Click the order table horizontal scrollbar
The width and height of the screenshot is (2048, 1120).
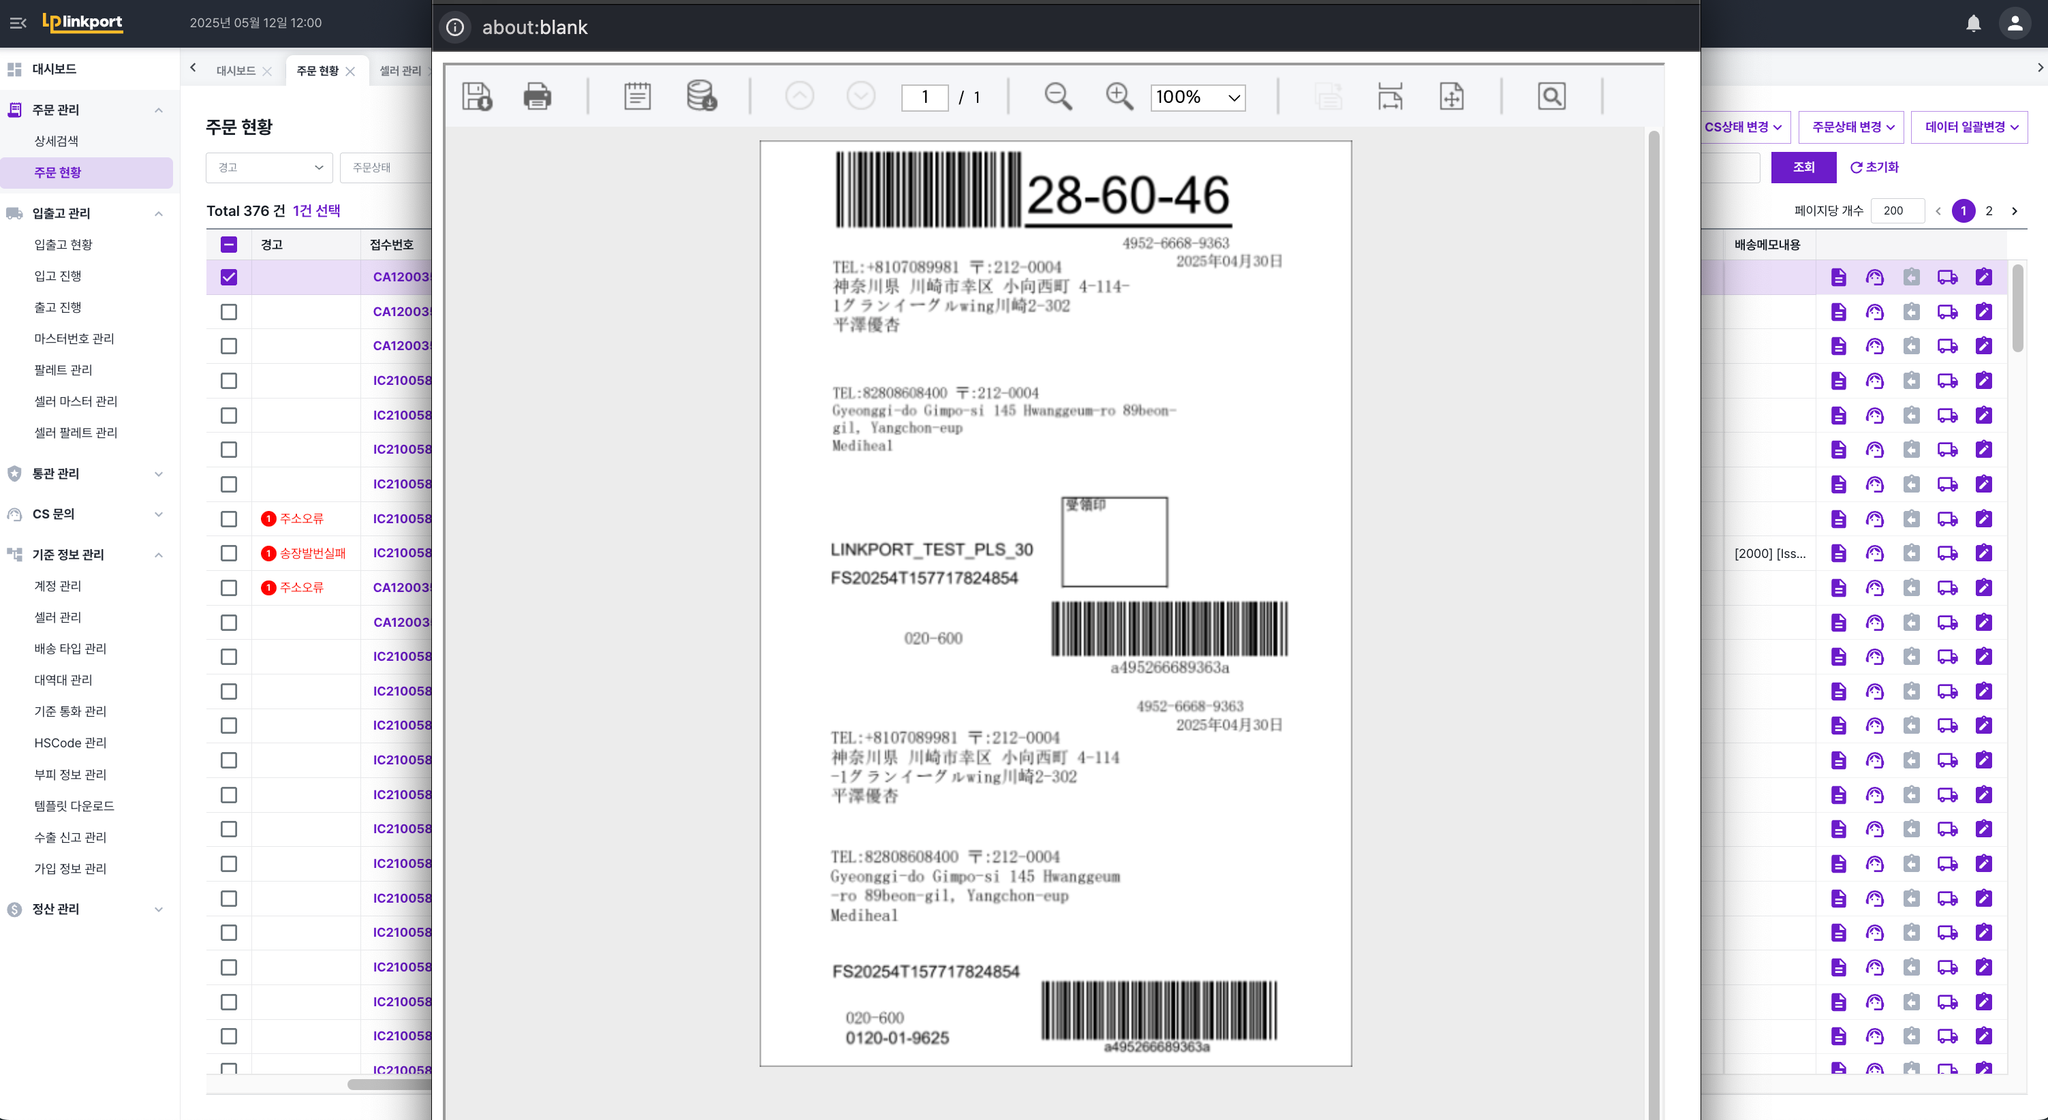pos(390,1084)
